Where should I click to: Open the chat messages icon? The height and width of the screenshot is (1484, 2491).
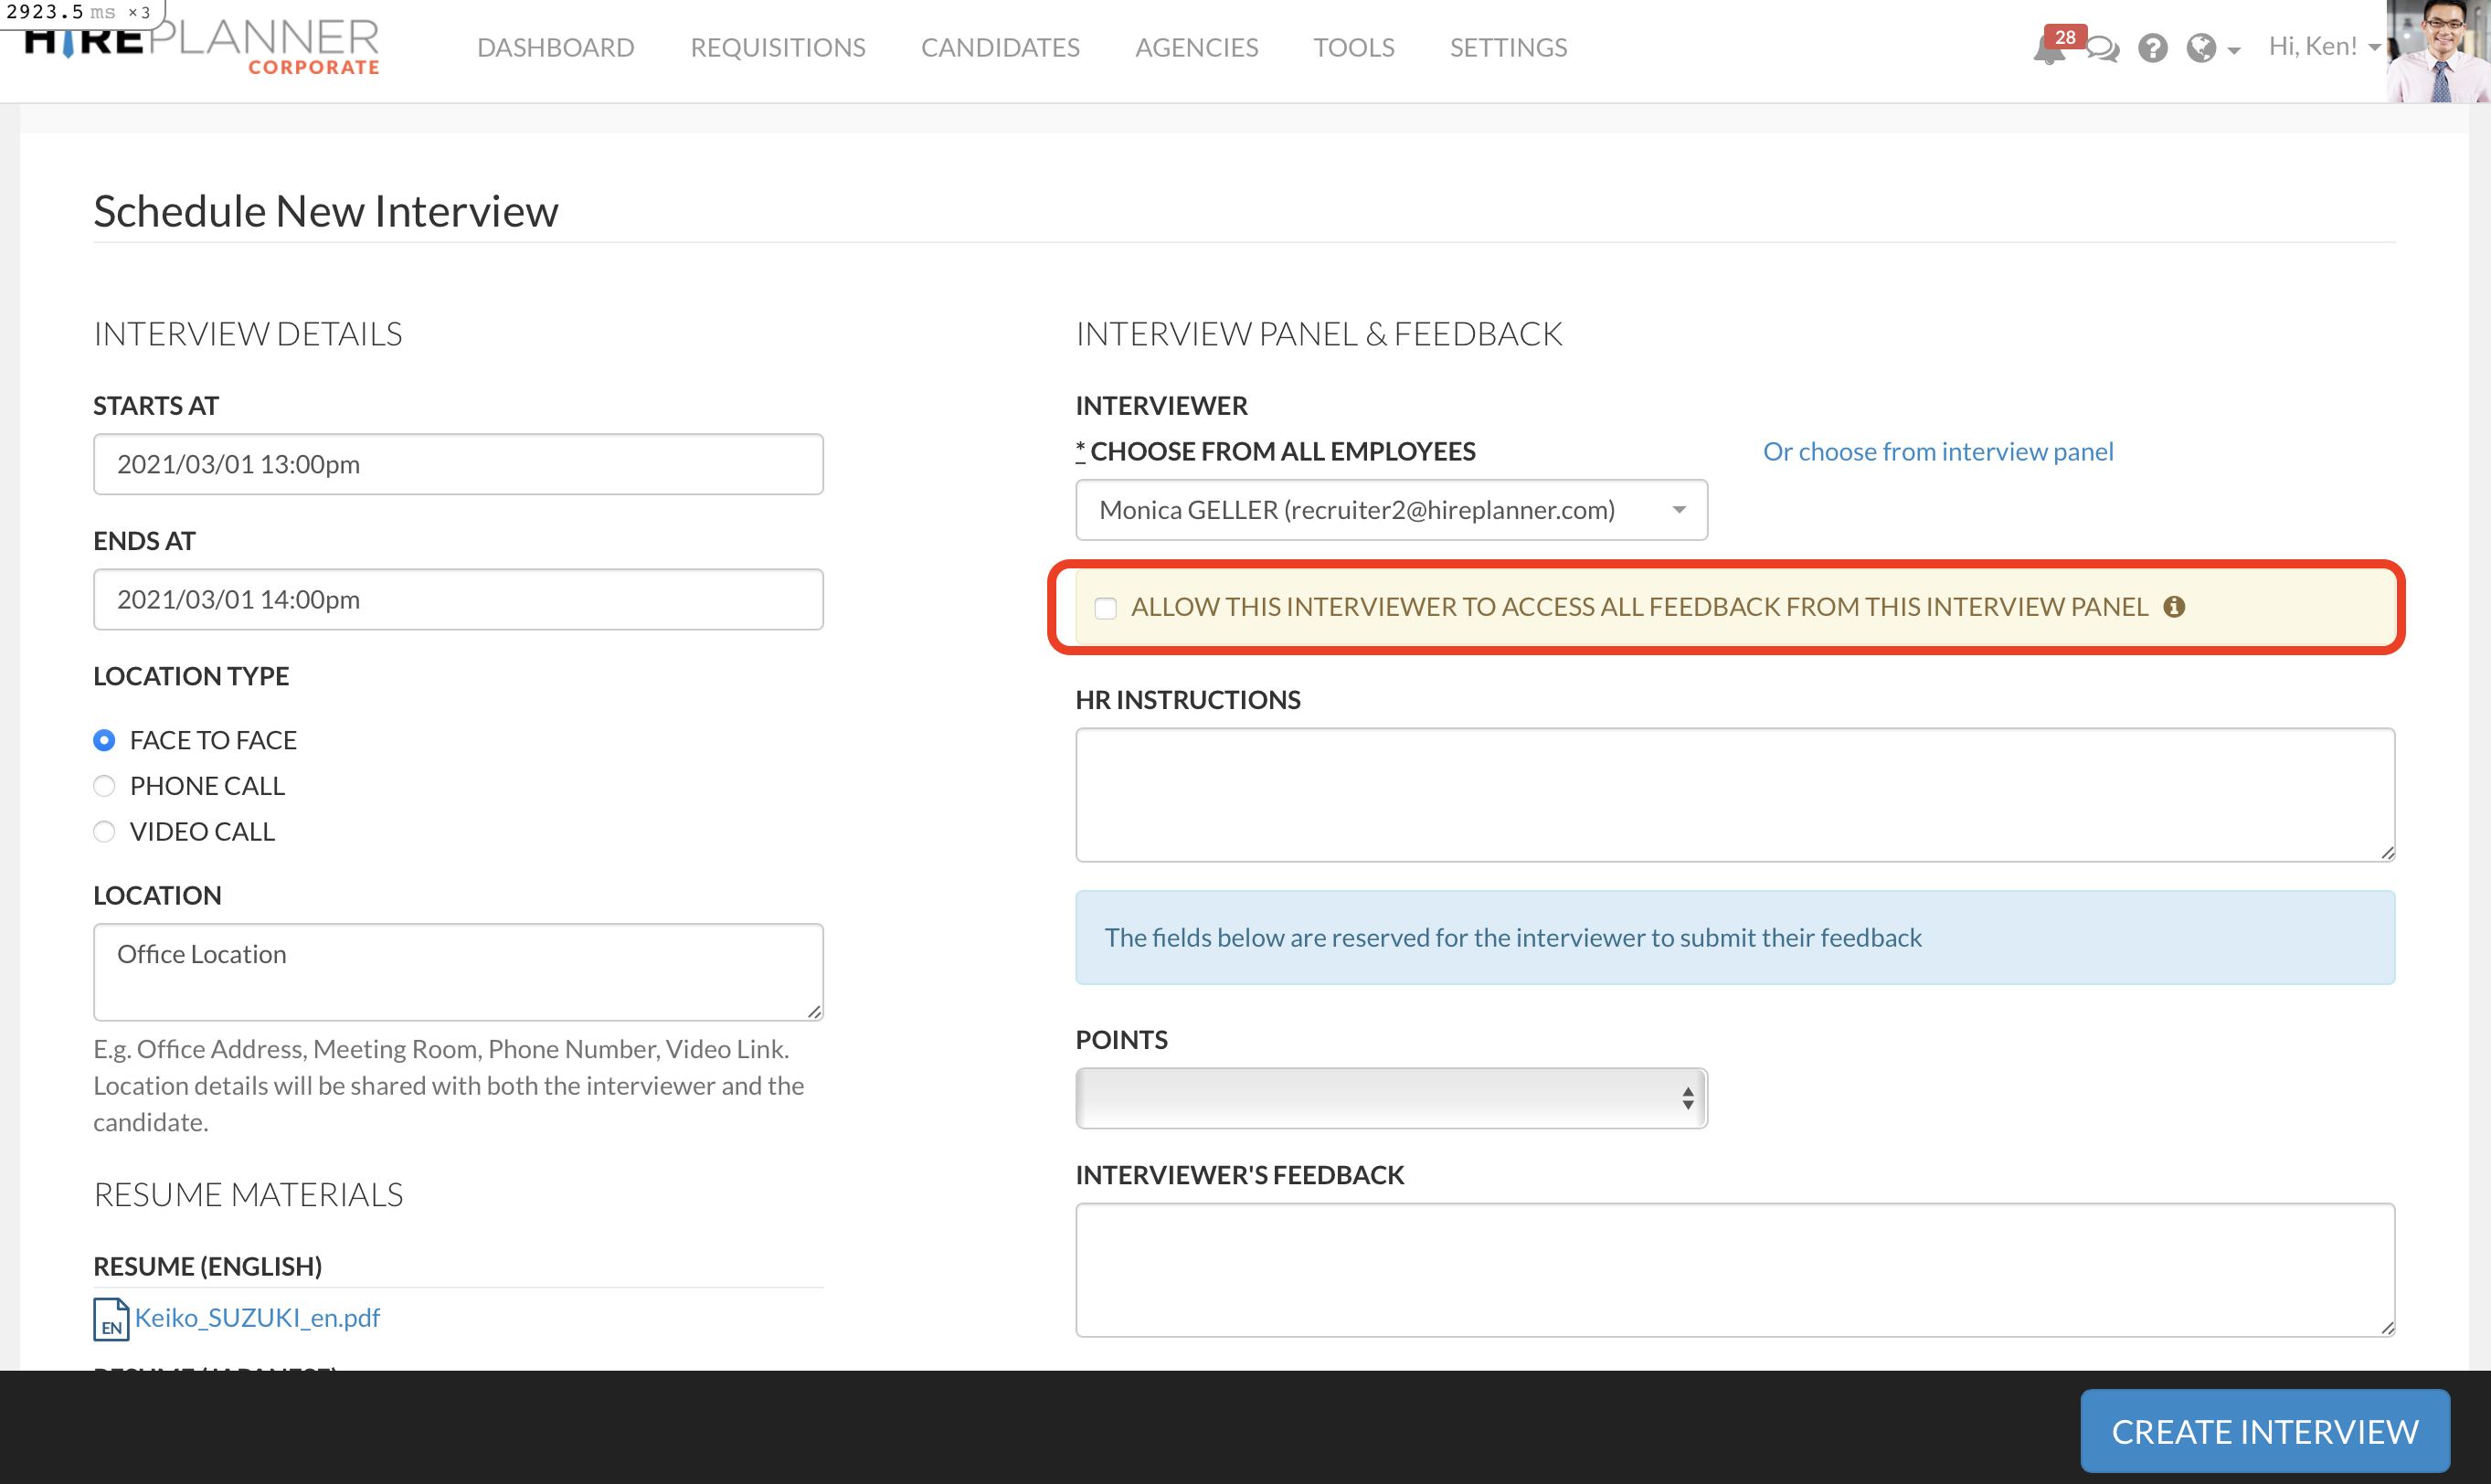tap(2102, 49)
